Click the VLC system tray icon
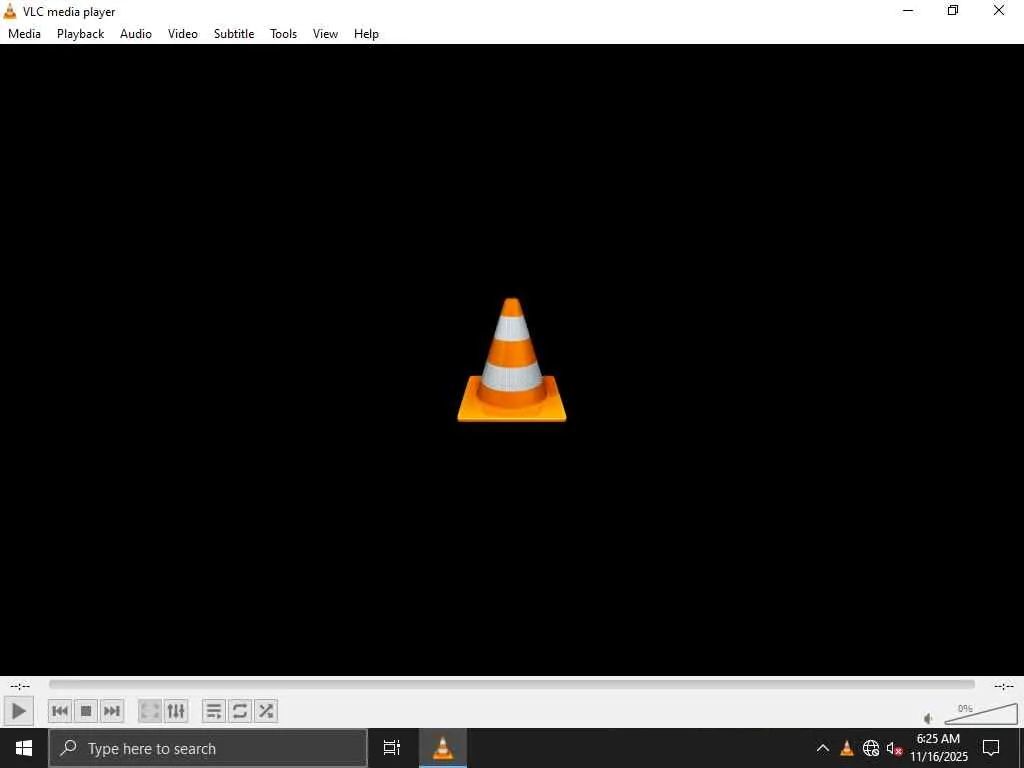1024x768 pixels. (x=847, y=748)
